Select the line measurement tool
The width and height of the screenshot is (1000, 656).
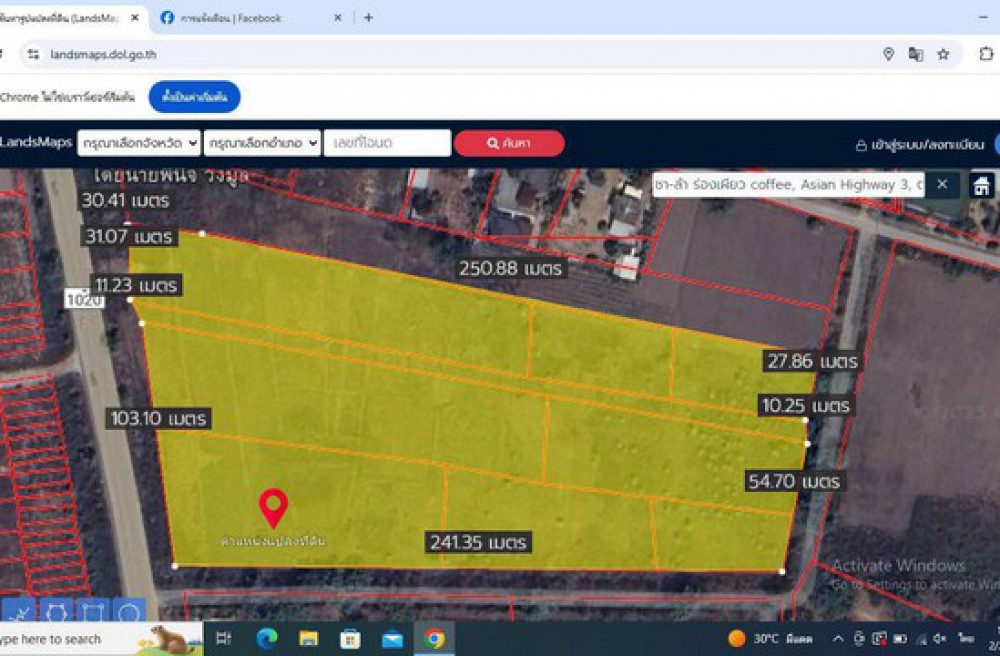[18, 613]
